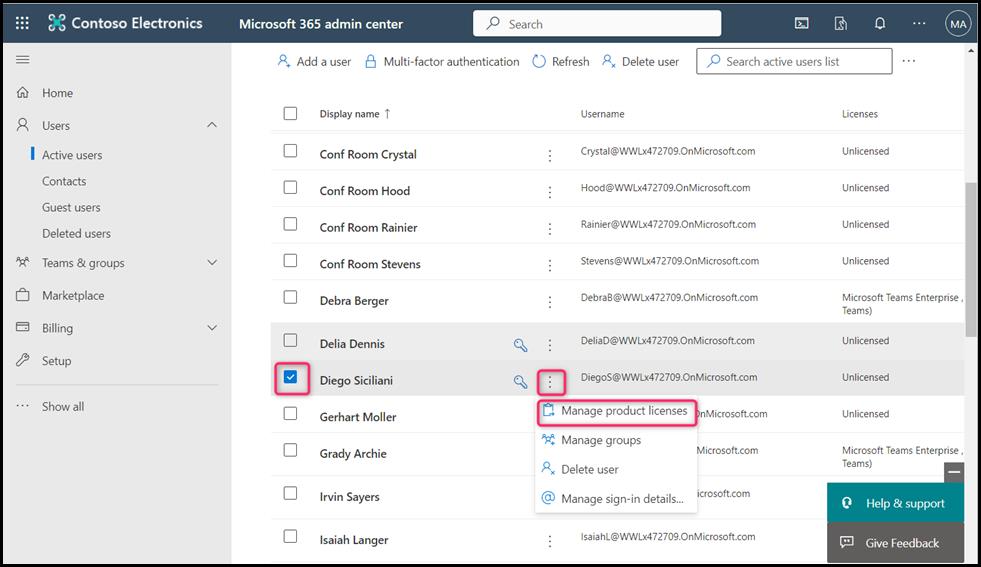
Task: Click the notifications bell icon
Action: (x=880, y=23)
